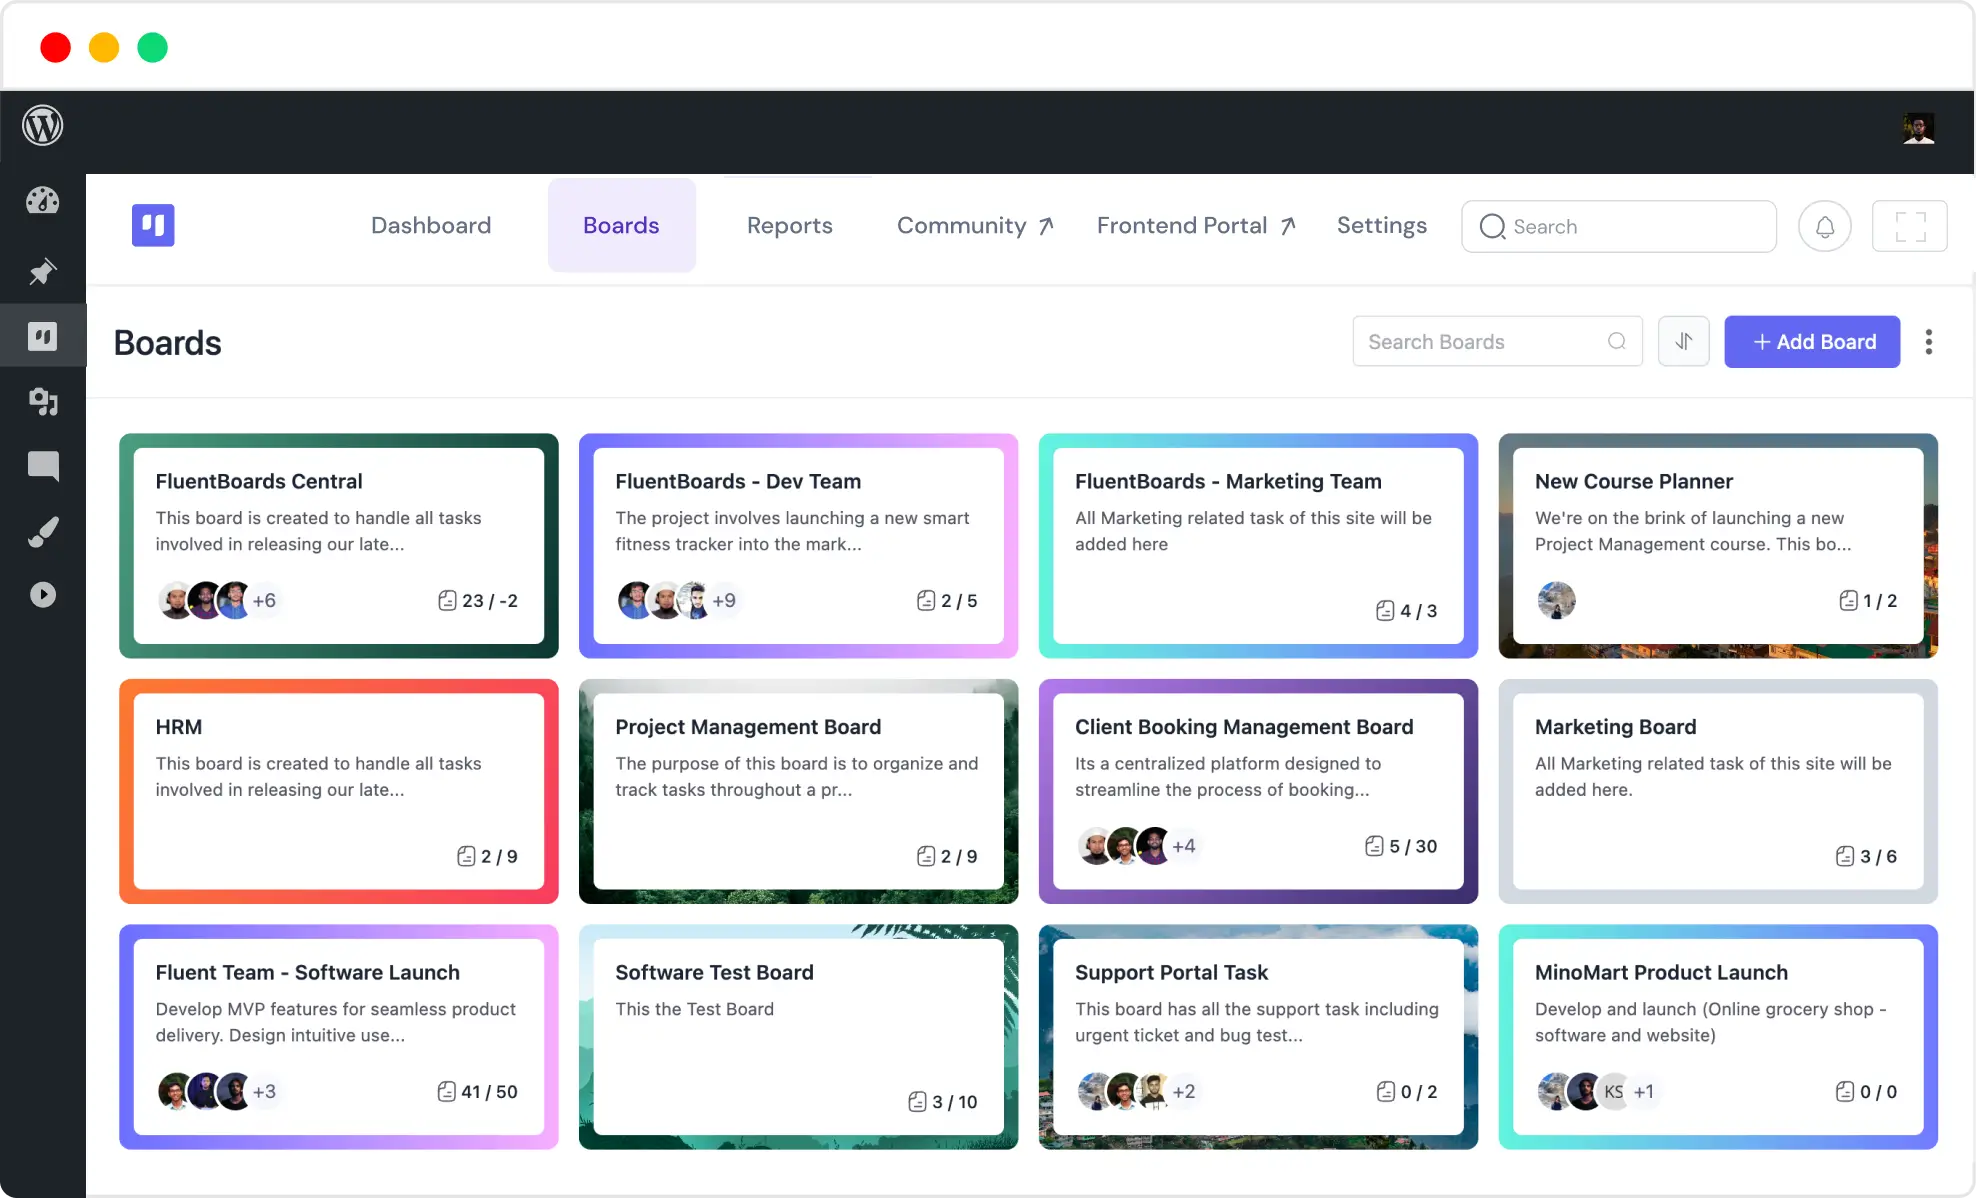The height and width of the screenshot is (1198, 1976).
Task: Click the Add Board button
Action: coord(1811,342)
